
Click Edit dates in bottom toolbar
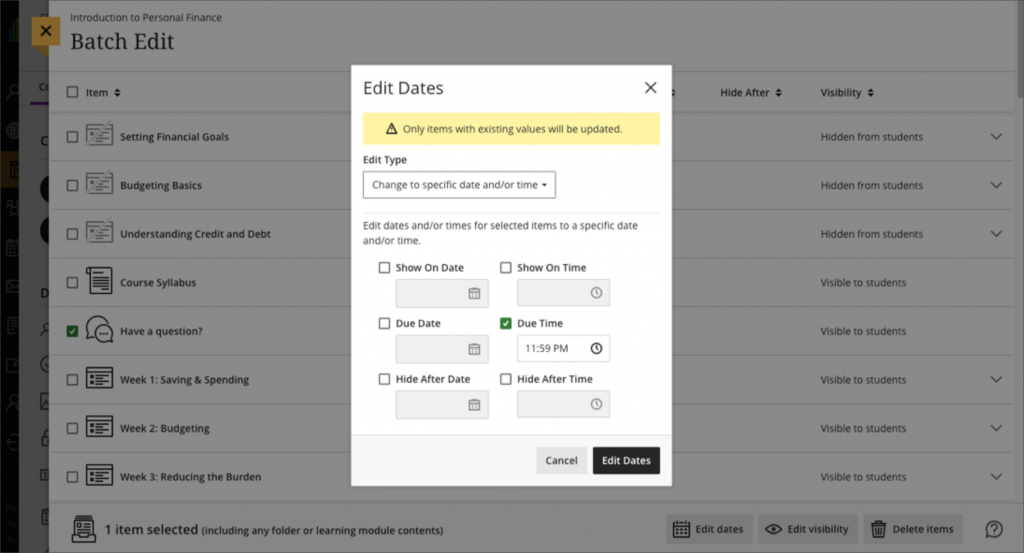709,529
